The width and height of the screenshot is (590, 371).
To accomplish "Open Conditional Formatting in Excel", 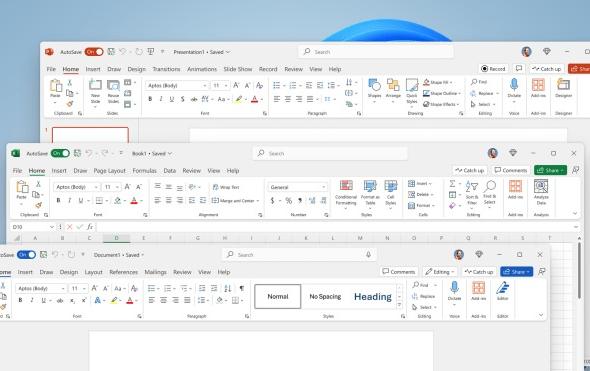I will (x=346, y=194).
